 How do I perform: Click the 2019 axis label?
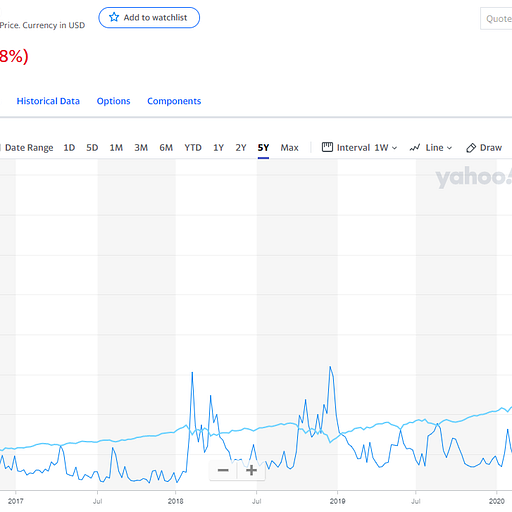point(337,501)
